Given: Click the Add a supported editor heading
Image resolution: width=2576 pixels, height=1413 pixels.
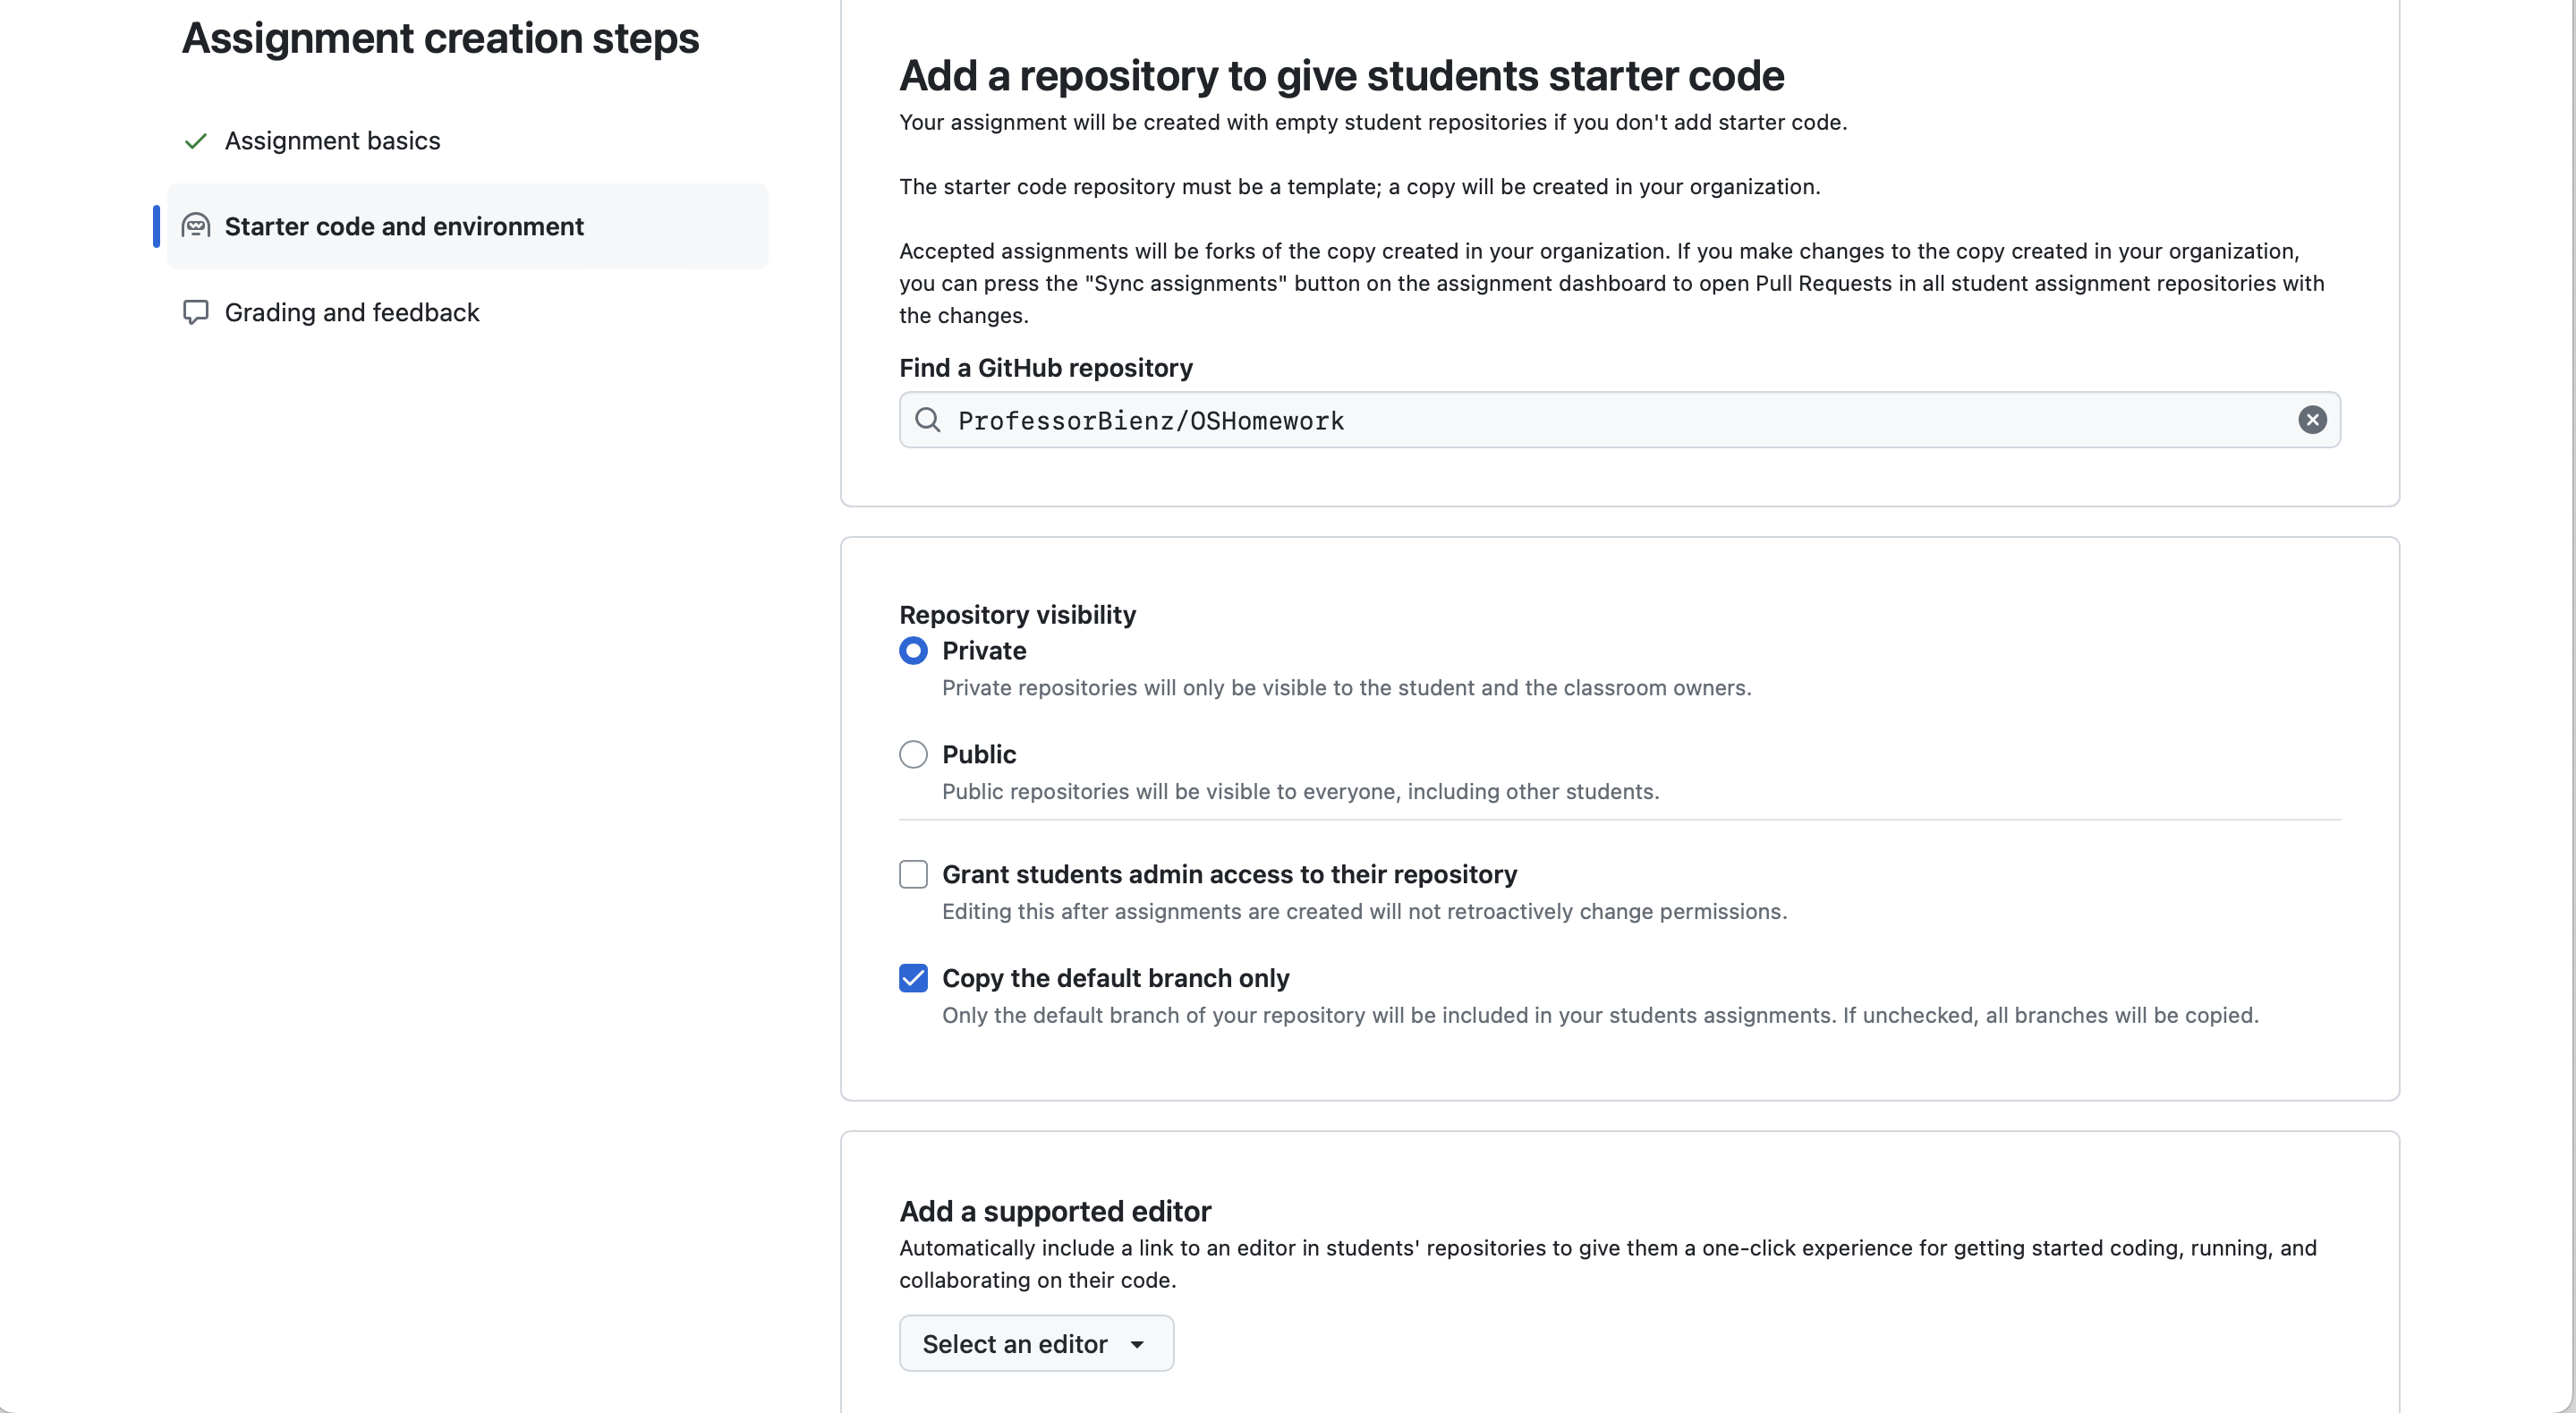Looking at the screenshot, I should [1055, 1211].
